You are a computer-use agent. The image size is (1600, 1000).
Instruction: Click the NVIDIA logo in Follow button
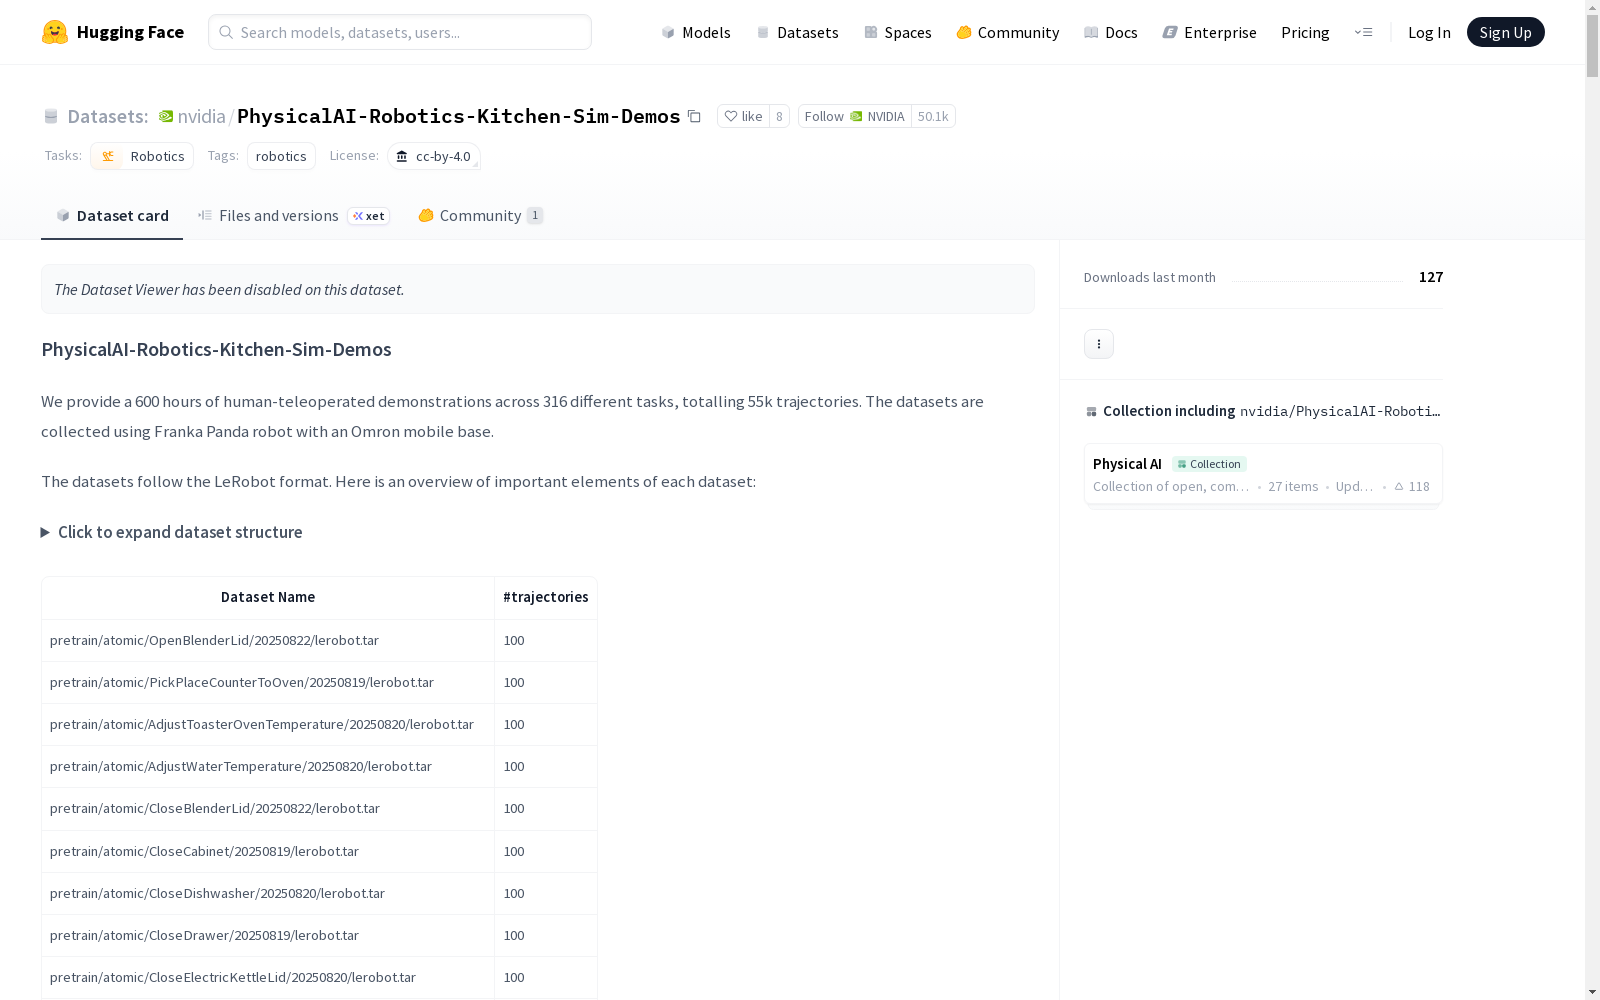coord(856,116)
